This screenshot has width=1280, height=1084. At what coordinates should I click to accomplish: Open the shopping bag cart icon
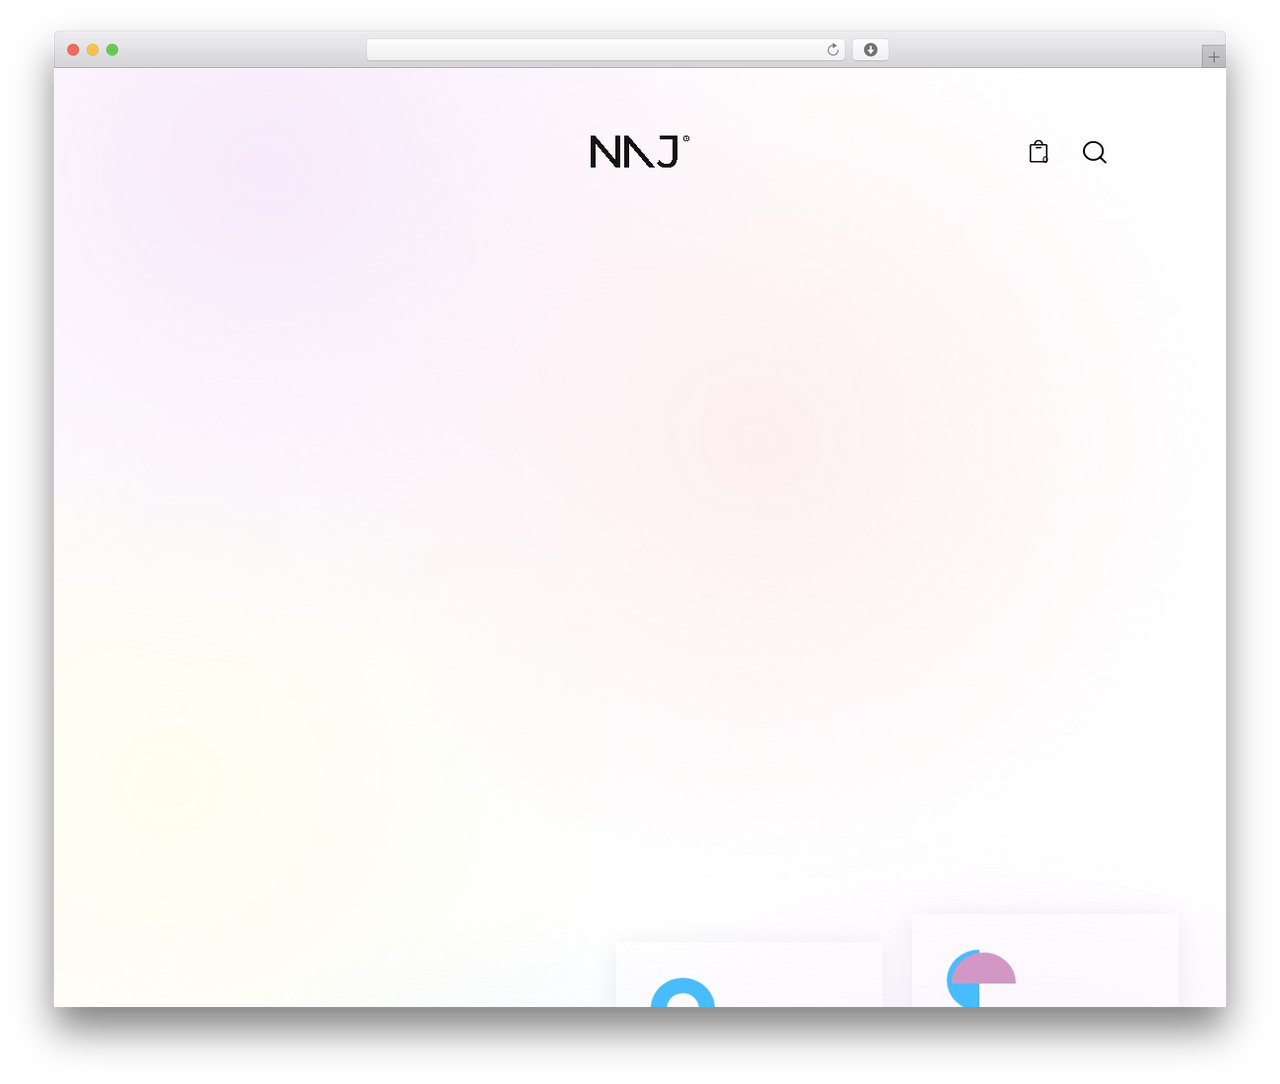point(1039,152)
